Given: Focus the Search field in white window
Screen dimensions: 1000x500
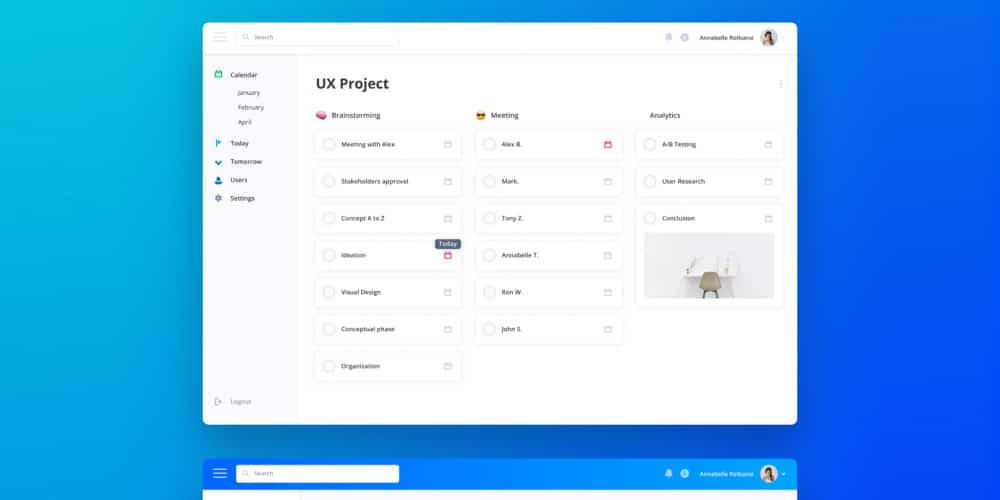Looking at the screenshot, I should (x=318, y=37).
